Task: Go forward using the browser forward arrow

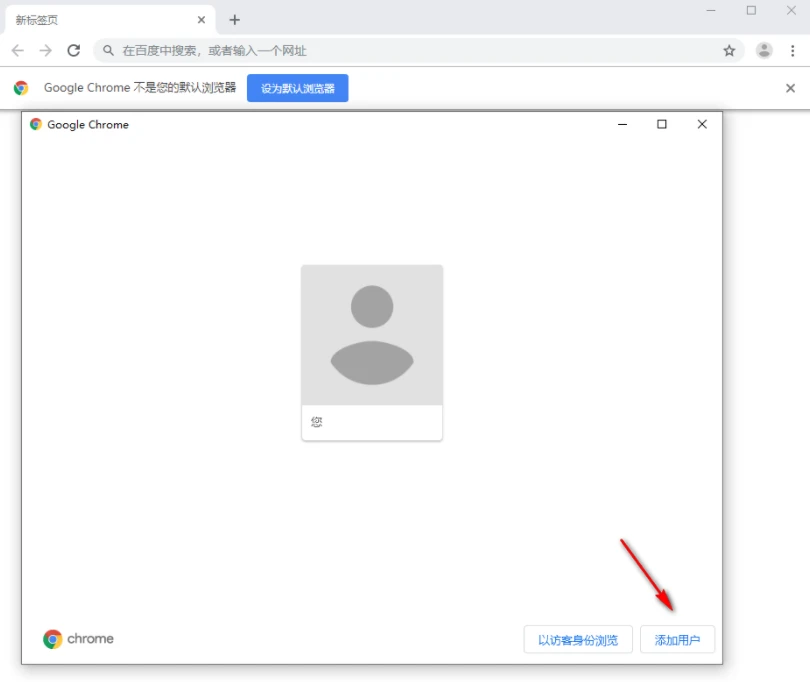Action: click(x=45, y=51)
